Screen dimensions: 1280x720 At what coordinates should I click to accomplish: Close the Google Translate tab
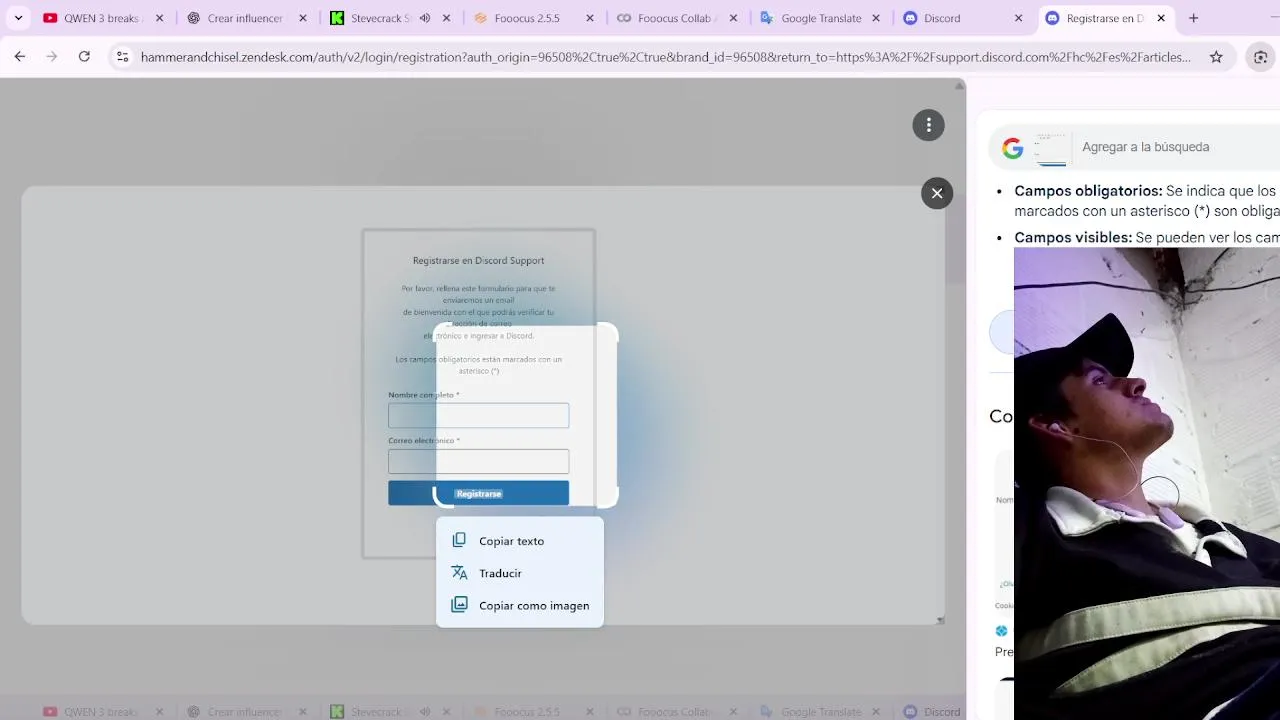[877, 18]
